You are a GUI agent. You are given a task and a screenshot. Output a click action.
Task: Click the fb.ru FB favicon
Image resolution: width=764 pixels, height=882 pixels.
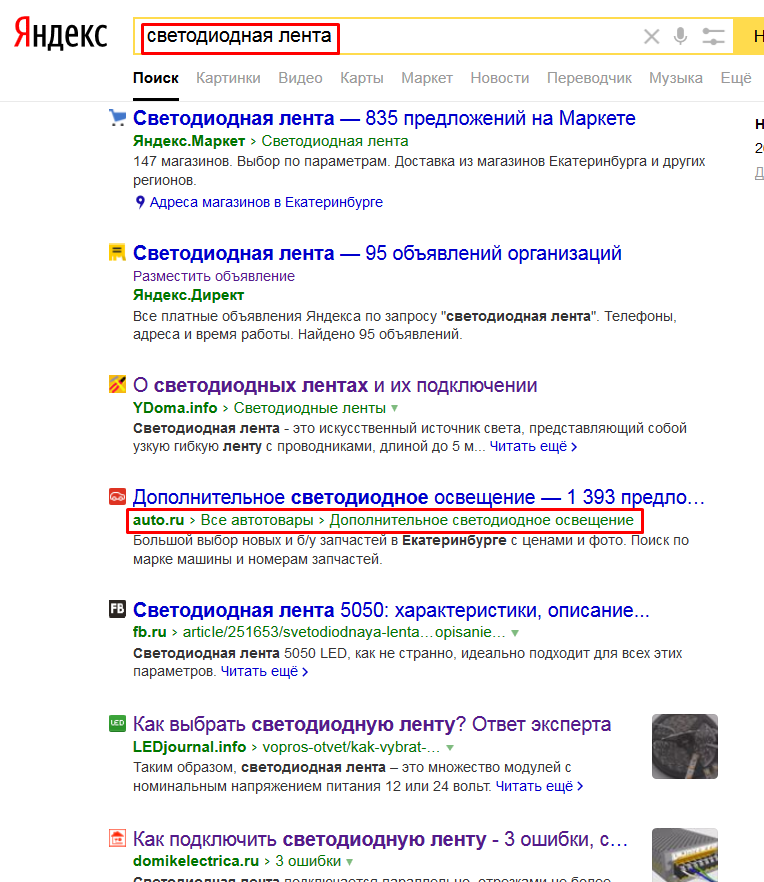point(117,609)
